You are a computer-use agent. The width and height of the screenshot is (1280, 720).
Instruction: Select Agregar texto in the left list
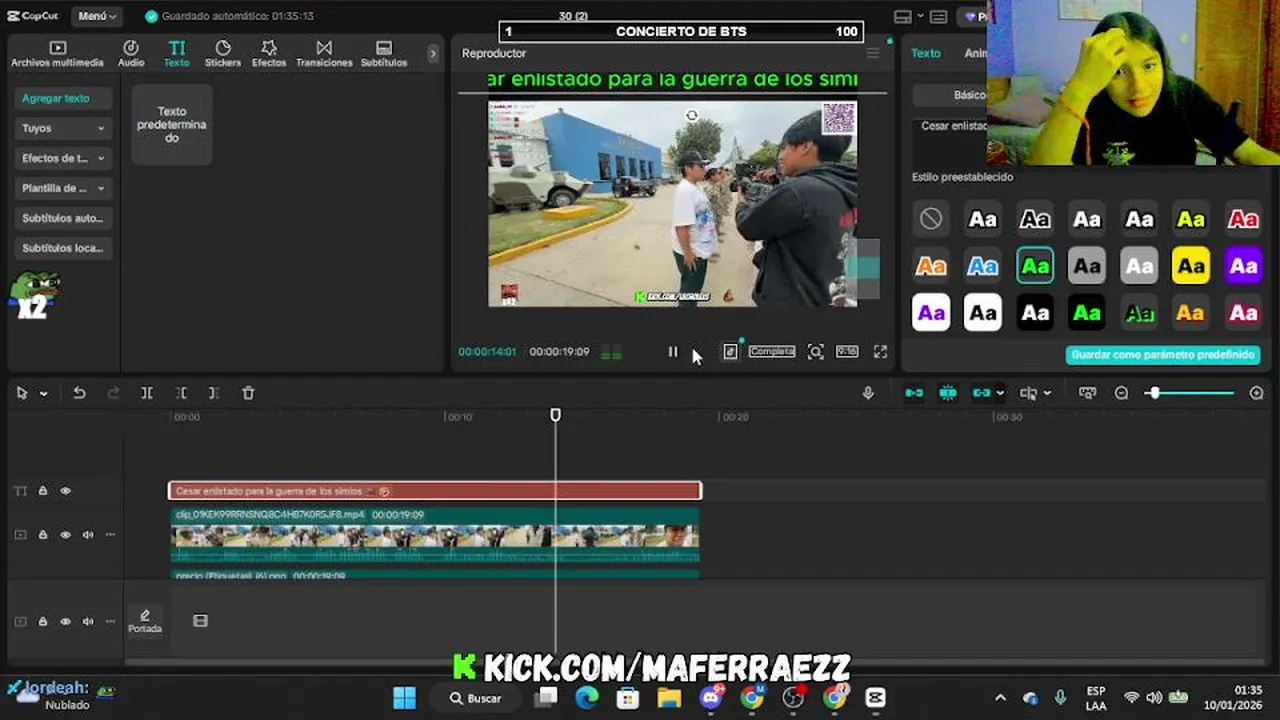(x=63, y=98)
